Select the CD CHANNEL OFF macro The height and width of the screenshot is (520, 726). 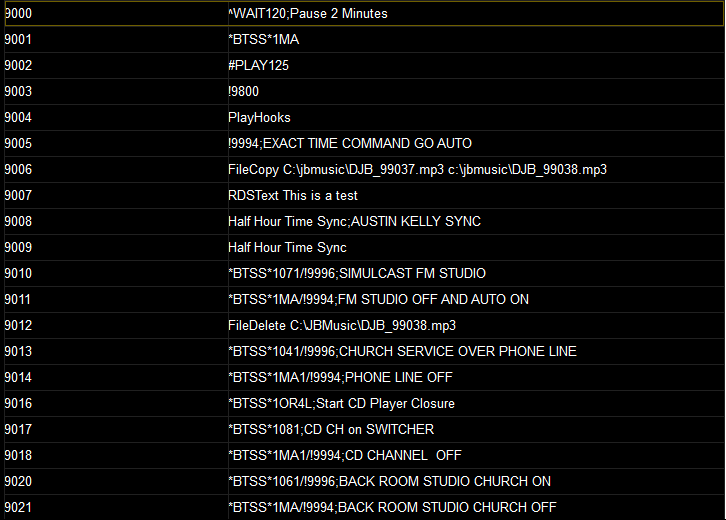click(x=364, y=455)
